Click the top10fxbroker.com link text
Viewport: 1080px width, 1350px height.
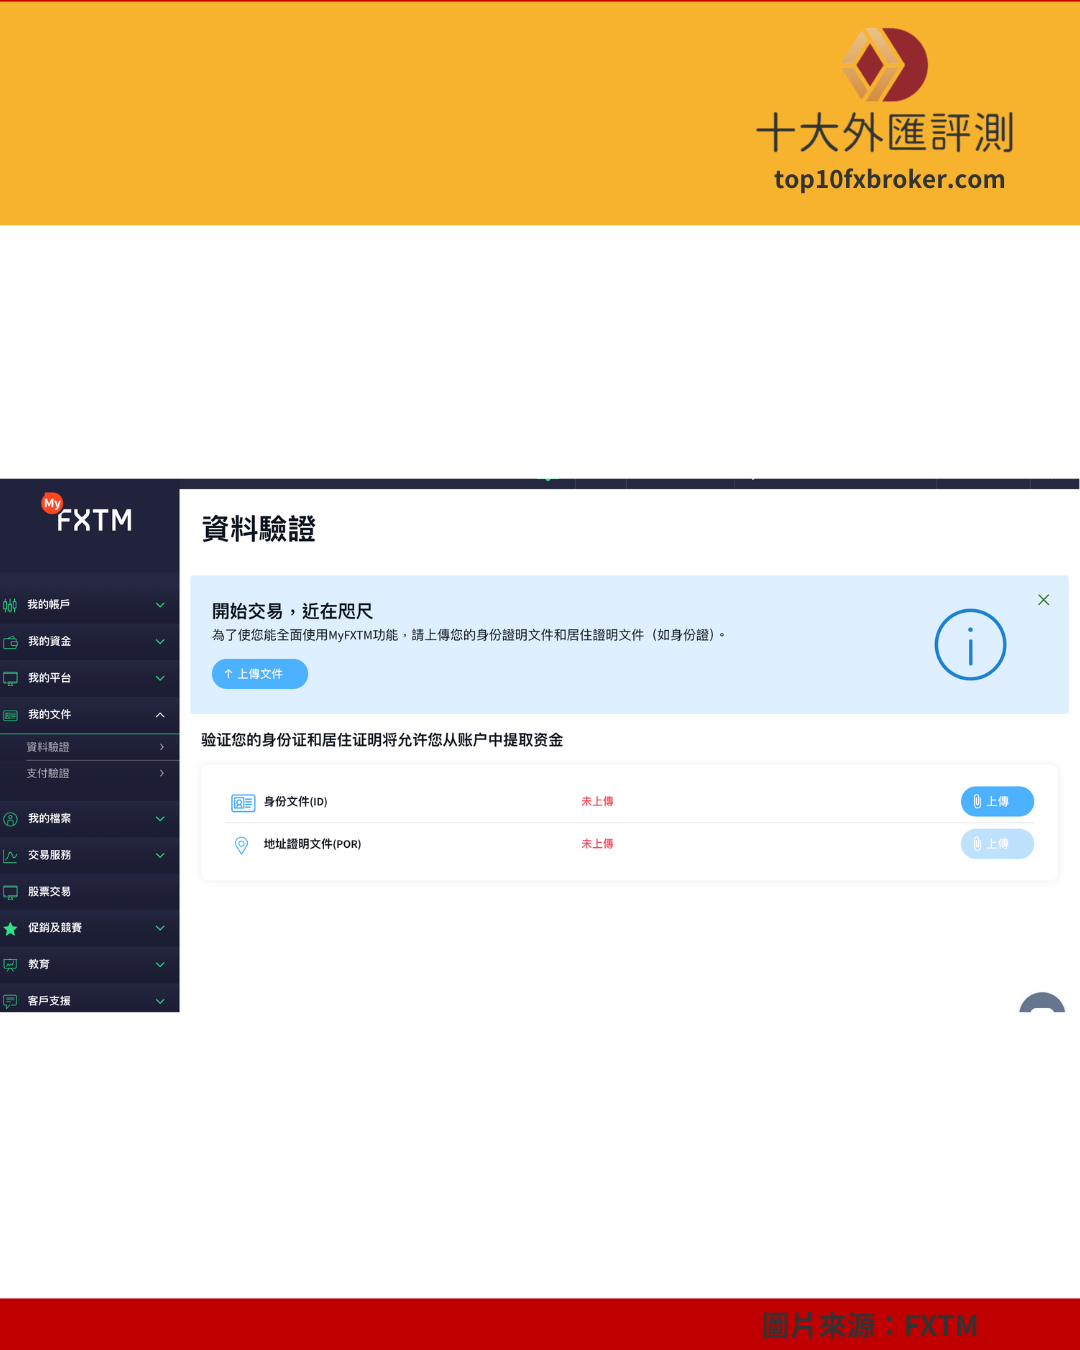[x=889, y=180]
